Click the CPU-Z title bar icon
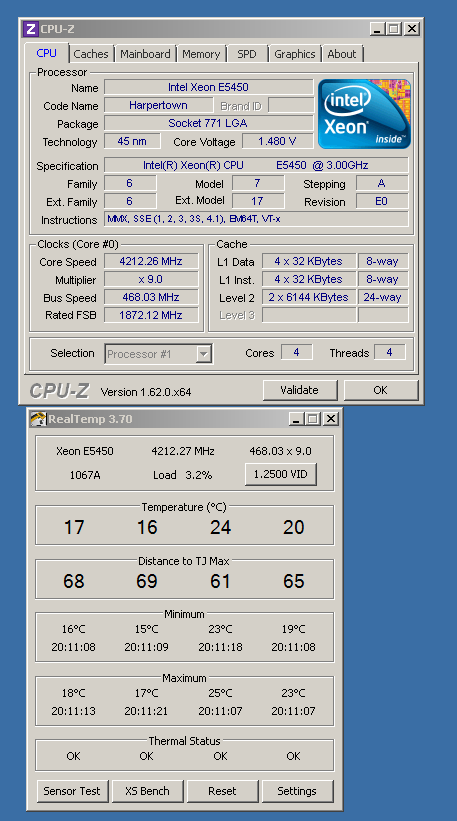 click(30, 29)
